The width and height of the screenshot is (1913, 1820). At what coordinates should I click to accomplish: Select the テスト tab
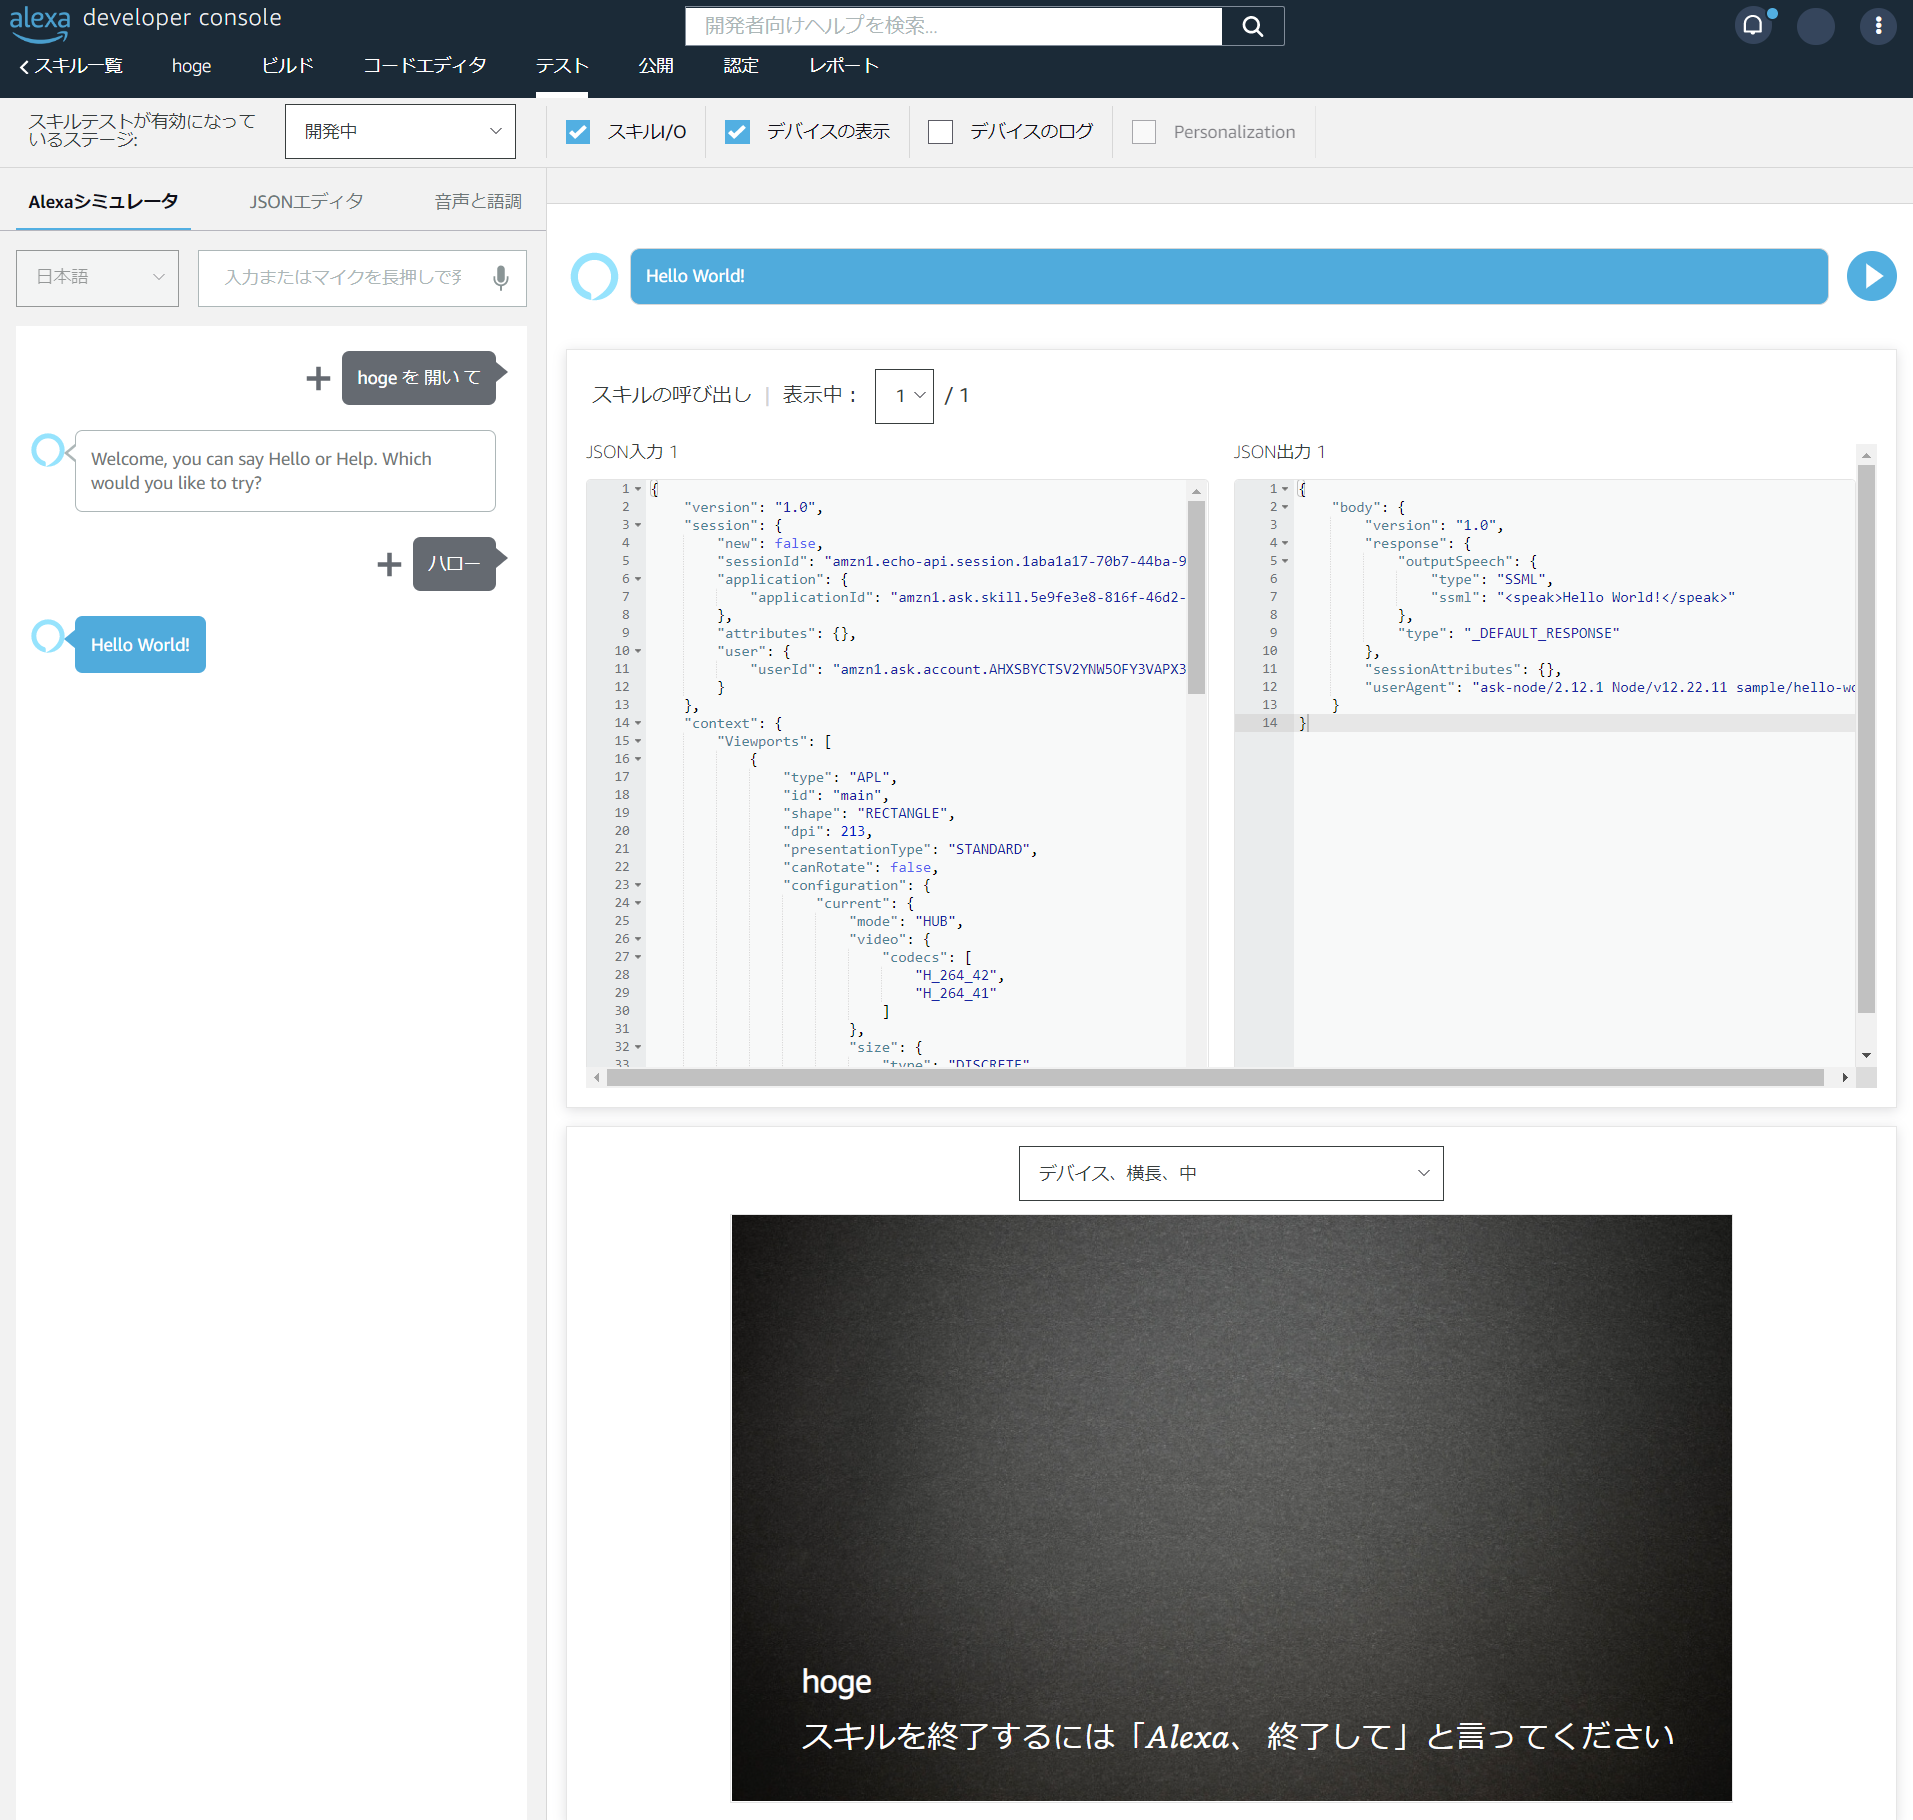tap(562, 66)
